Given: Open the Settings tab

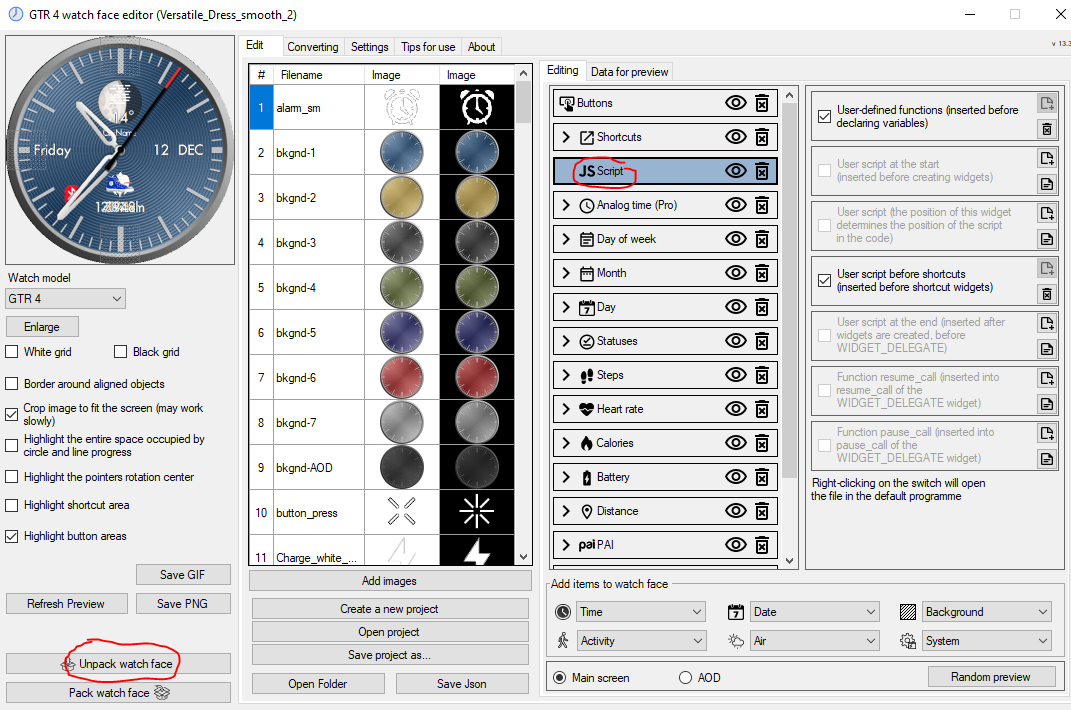Looking at the screenshot, I should (370, 46).
